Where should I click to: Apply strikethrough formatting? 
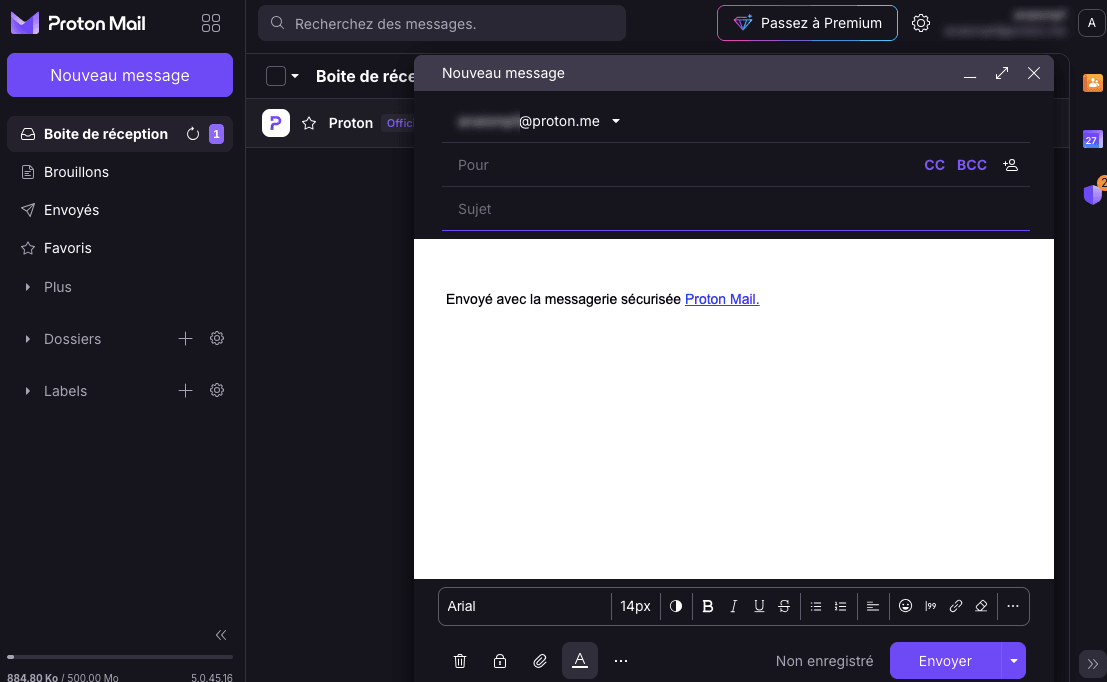pos(784,606)
